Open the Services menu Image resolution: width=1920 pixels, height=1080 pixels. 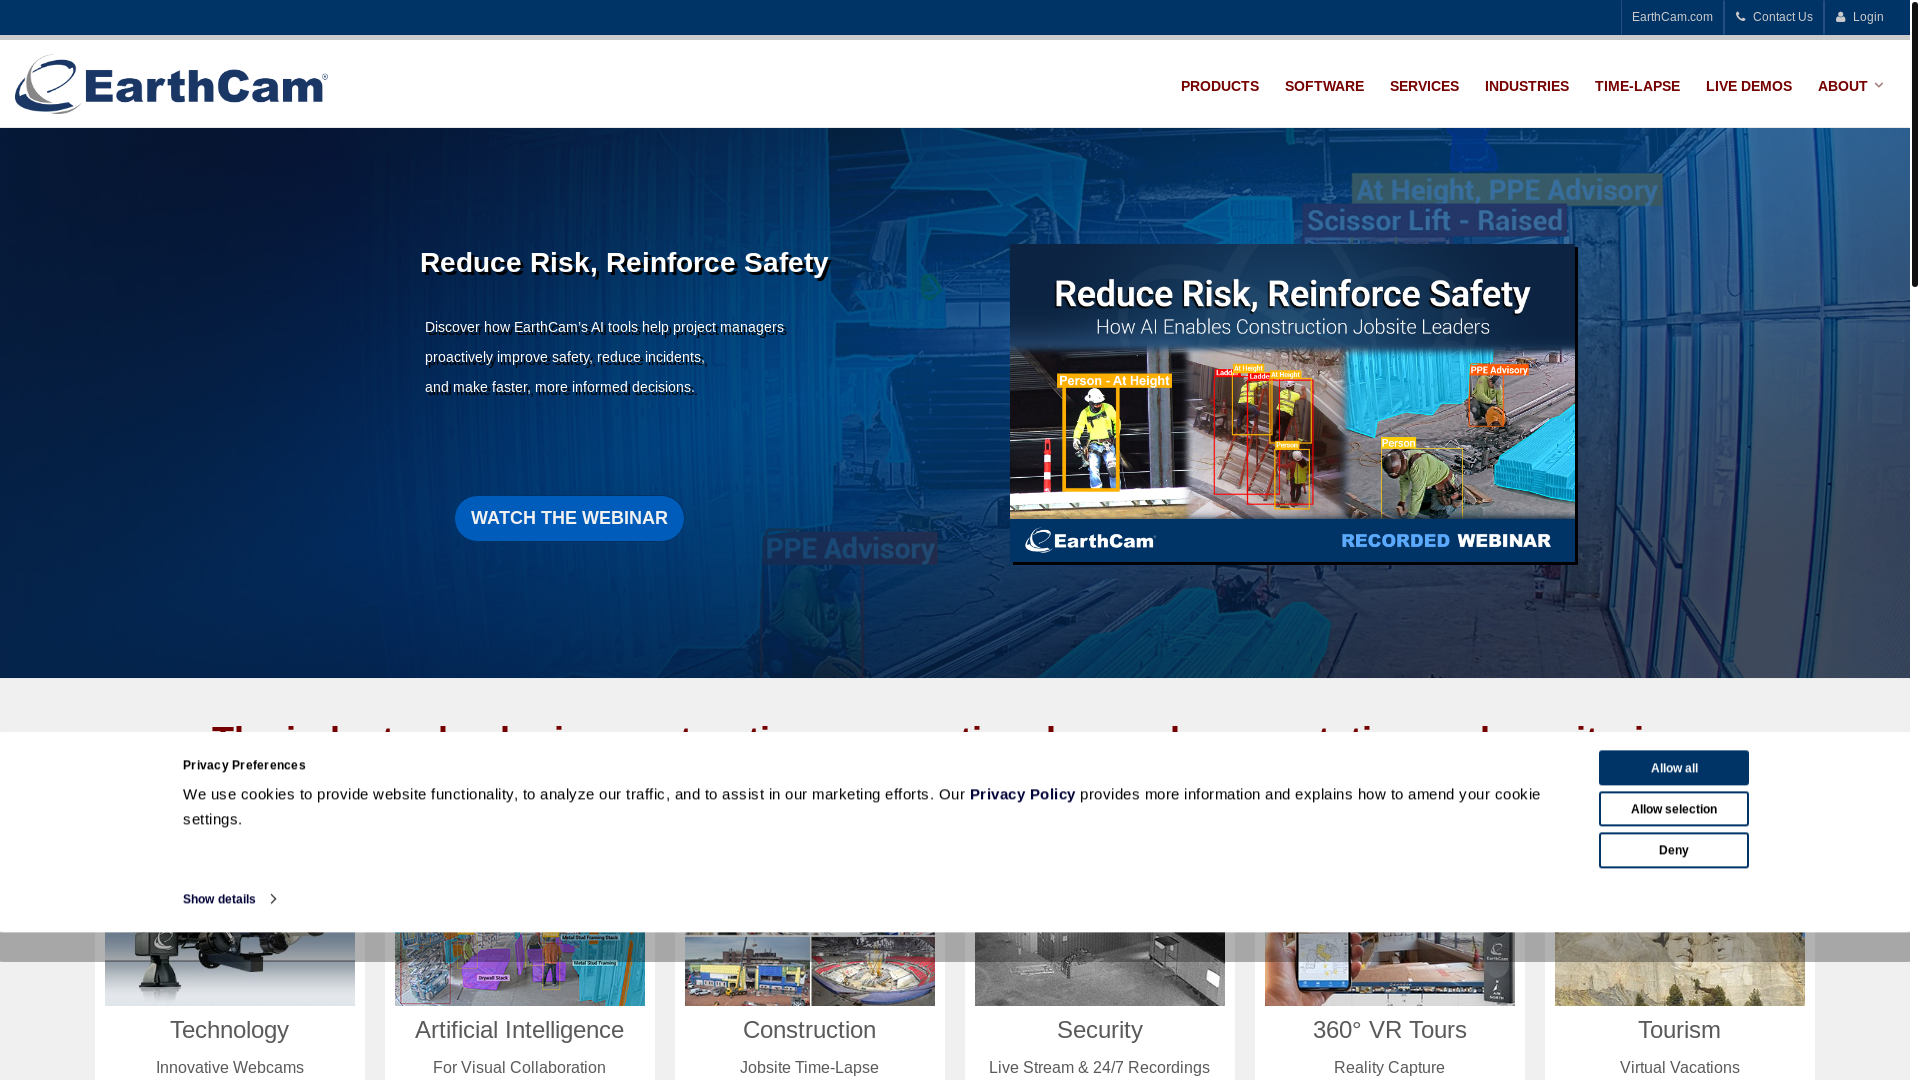[x=1424, y=86]
